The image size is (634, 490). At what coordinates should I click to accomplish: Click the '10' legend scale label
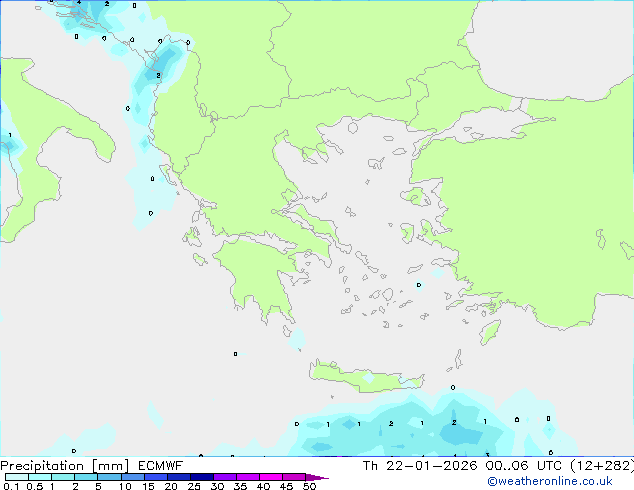[x=125, y=486]
